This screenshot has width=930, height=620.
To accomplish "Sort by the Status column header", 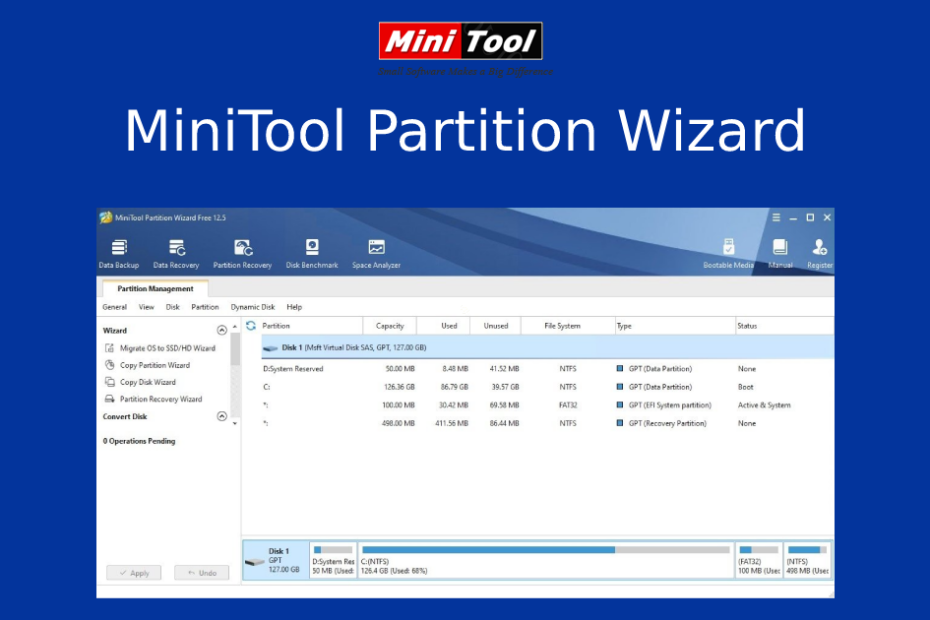I will click(784, 326).
